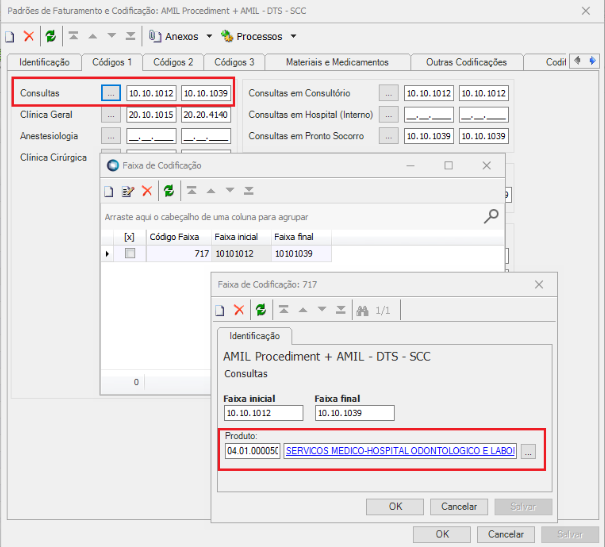Click red Delete X in Faixa de Codificação list window
The width and height of the screenshot is (605, 547).
pos(147,191)
